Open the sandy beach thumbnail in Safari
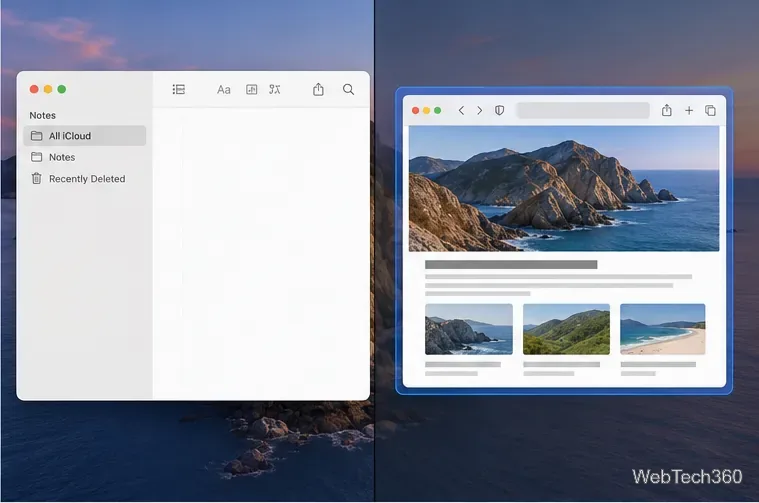Image resolution: width=759 pixels, height=503 pixels. point(663,329)
